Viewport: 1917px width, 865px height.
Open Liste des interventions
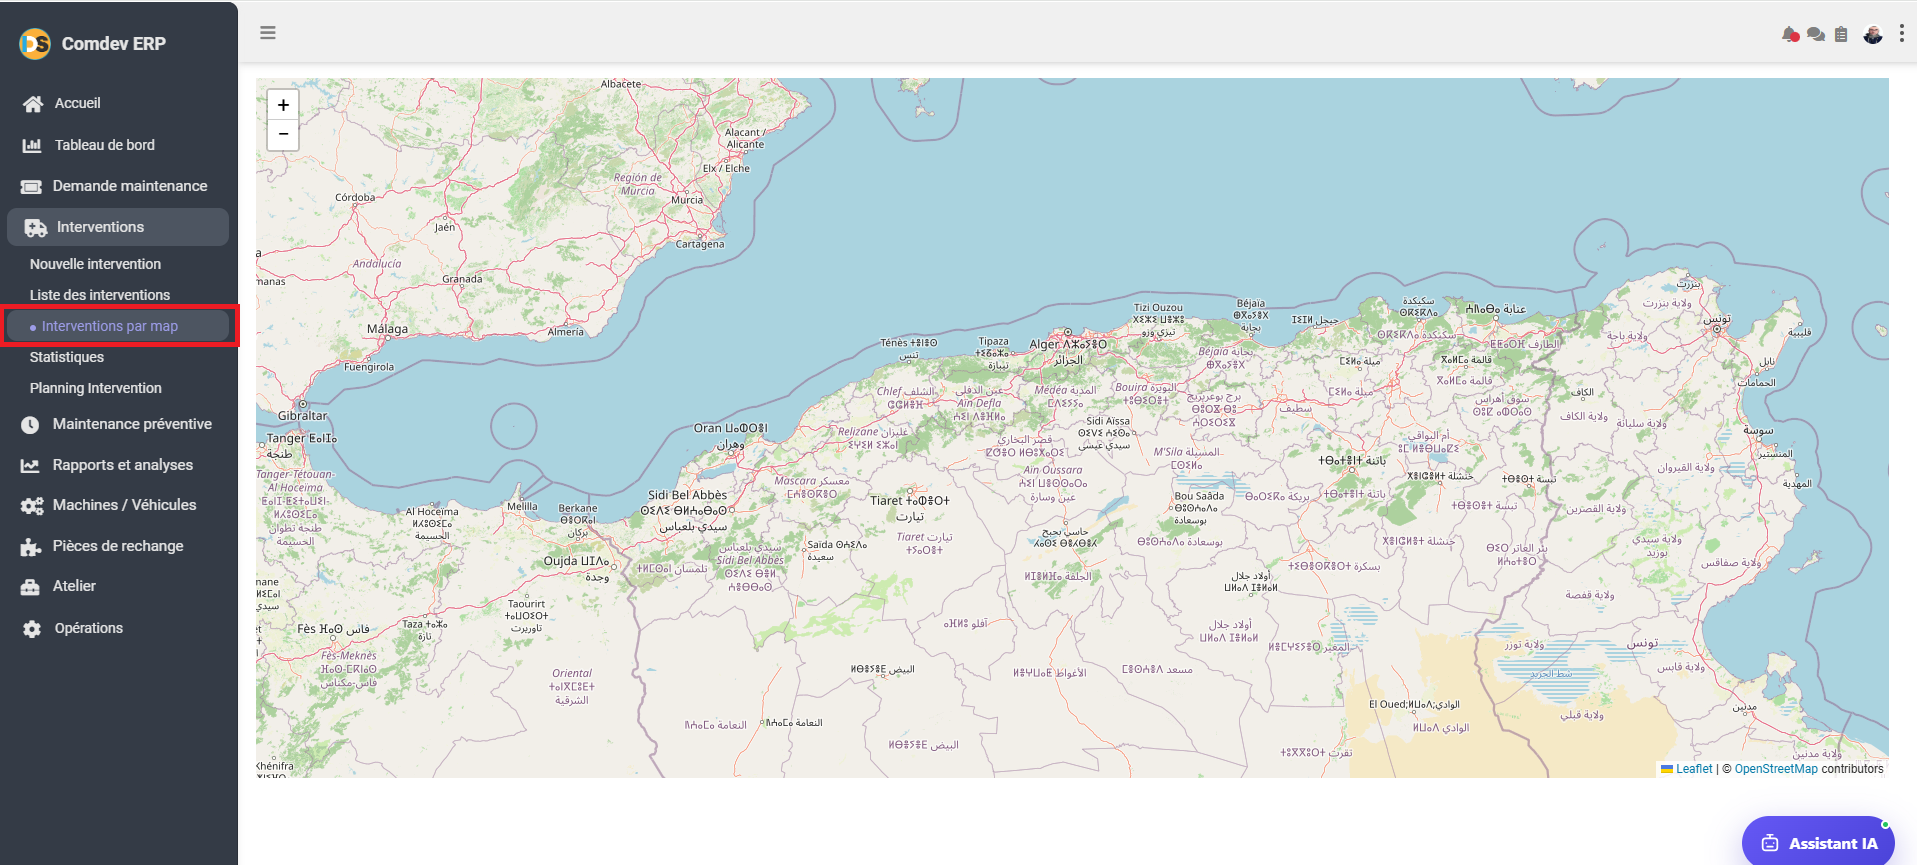100,295
